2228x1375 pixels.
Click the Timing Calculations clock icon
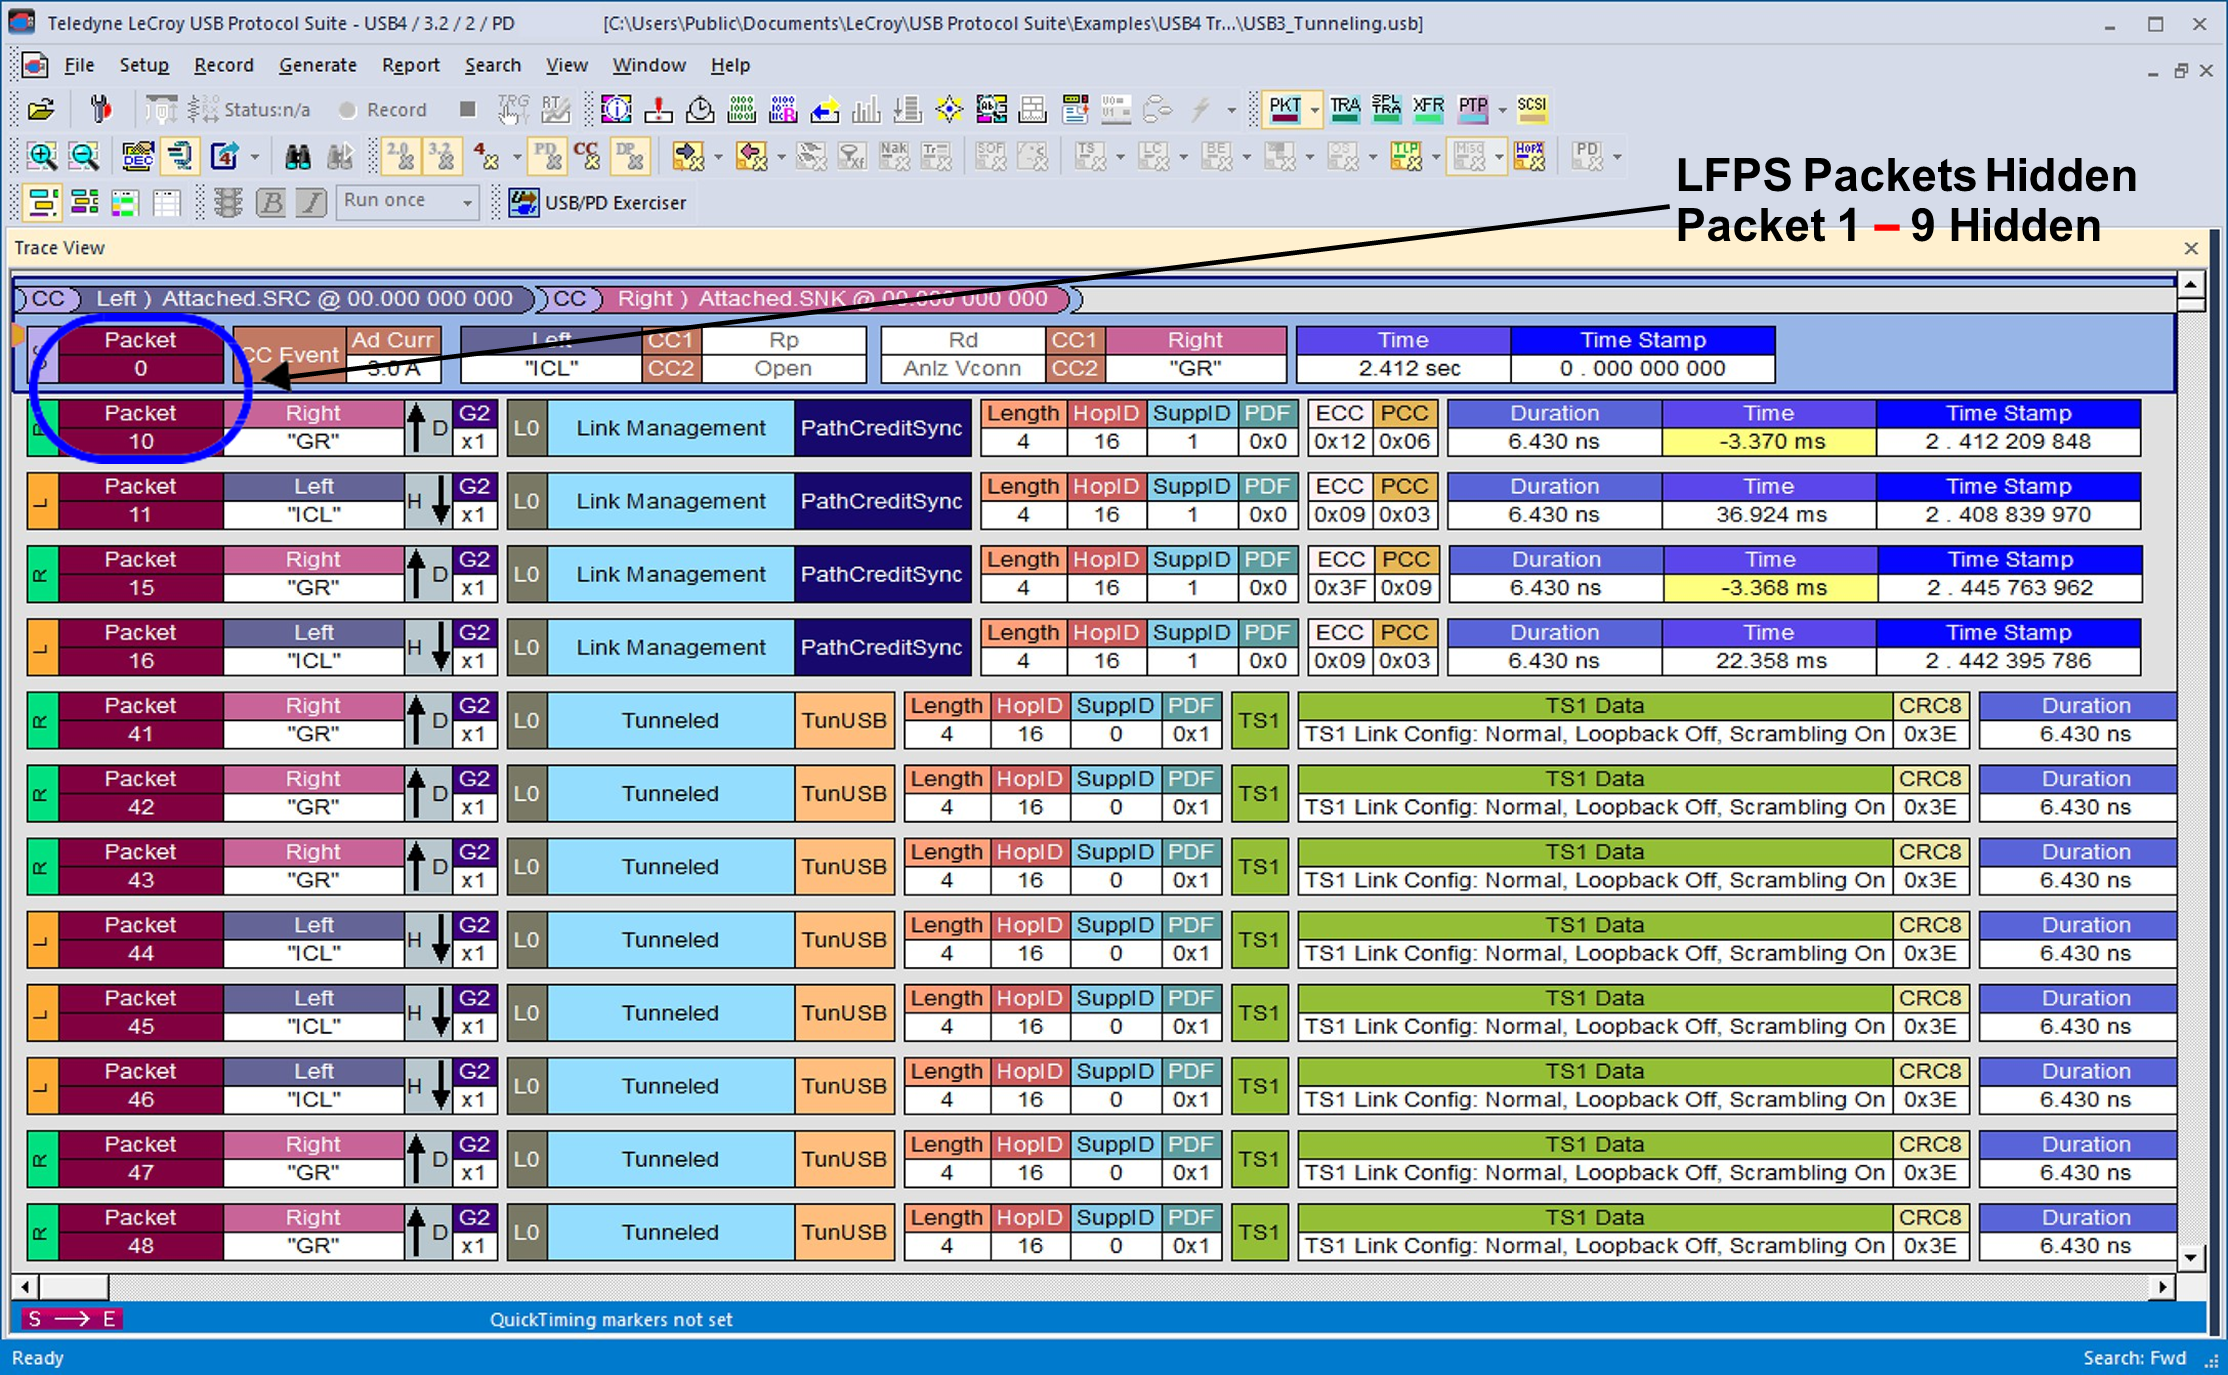(x=700, y=109)
